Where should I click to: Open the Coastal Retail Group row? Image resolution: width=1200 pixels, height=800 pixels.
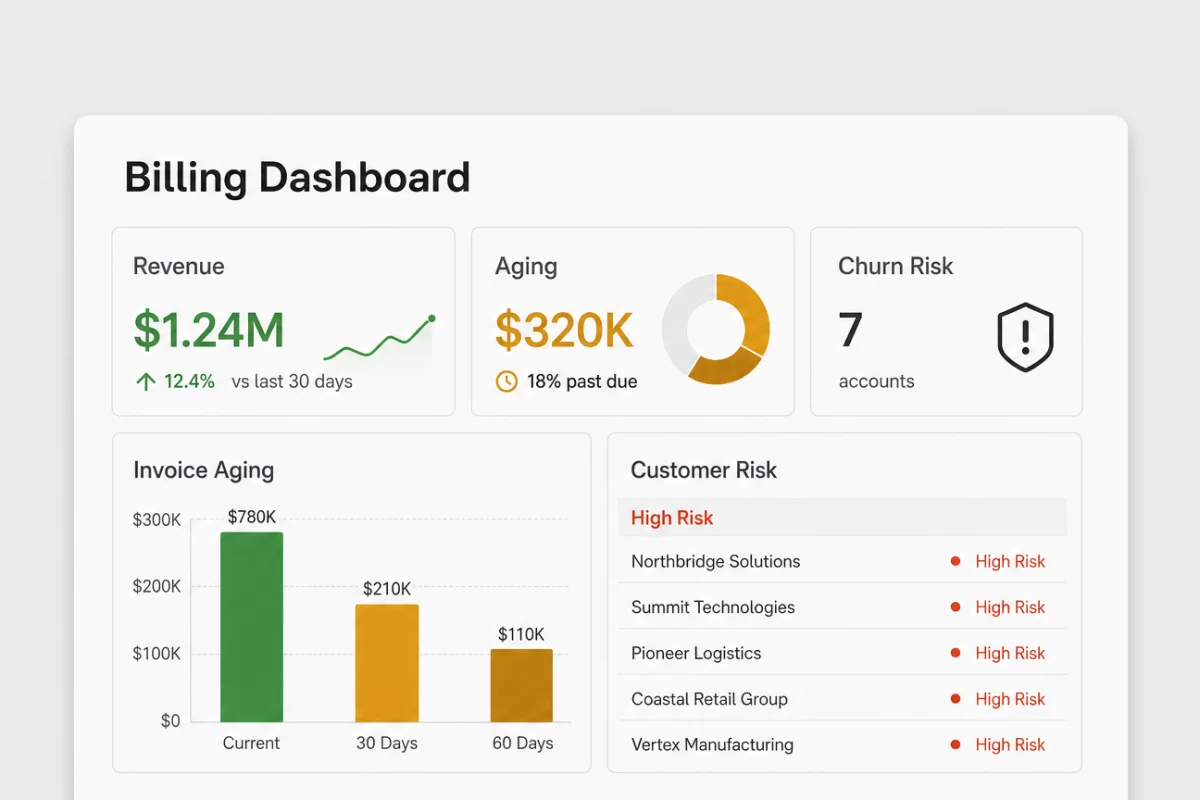coord(842,699)
